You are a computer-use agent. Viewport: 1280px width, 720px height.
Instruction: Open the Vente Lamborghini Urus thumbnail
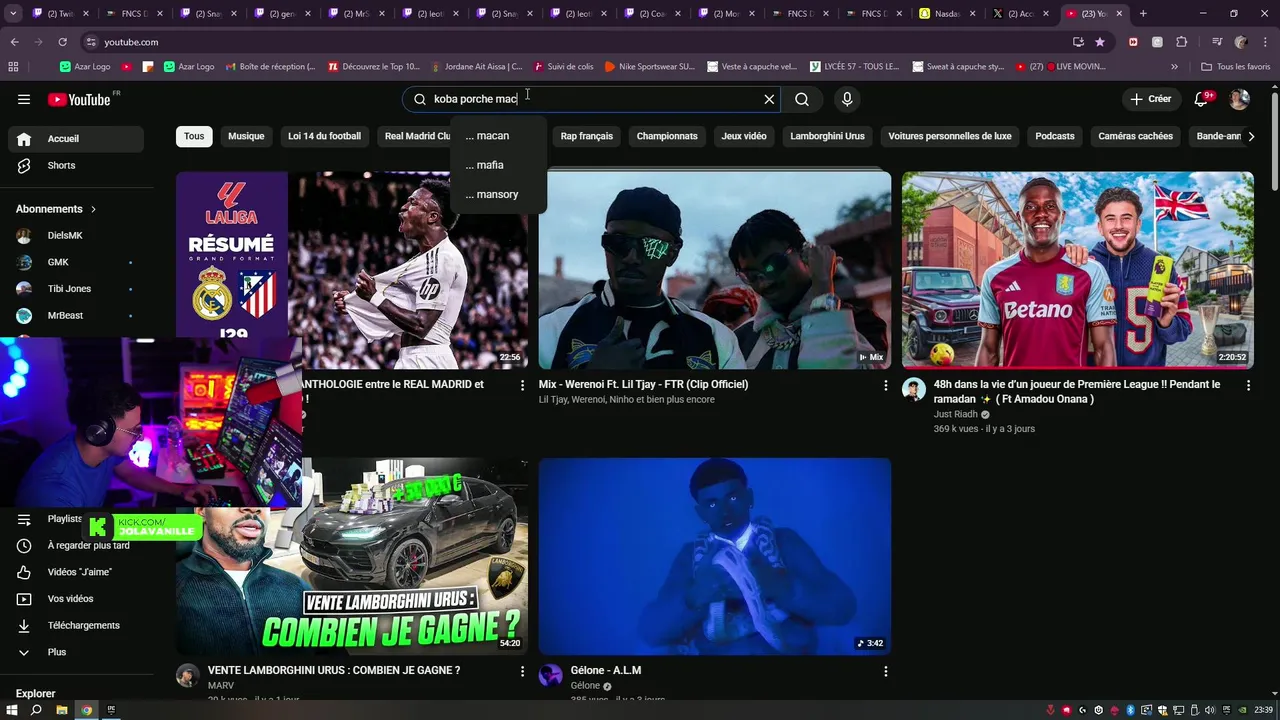(352, 556)
